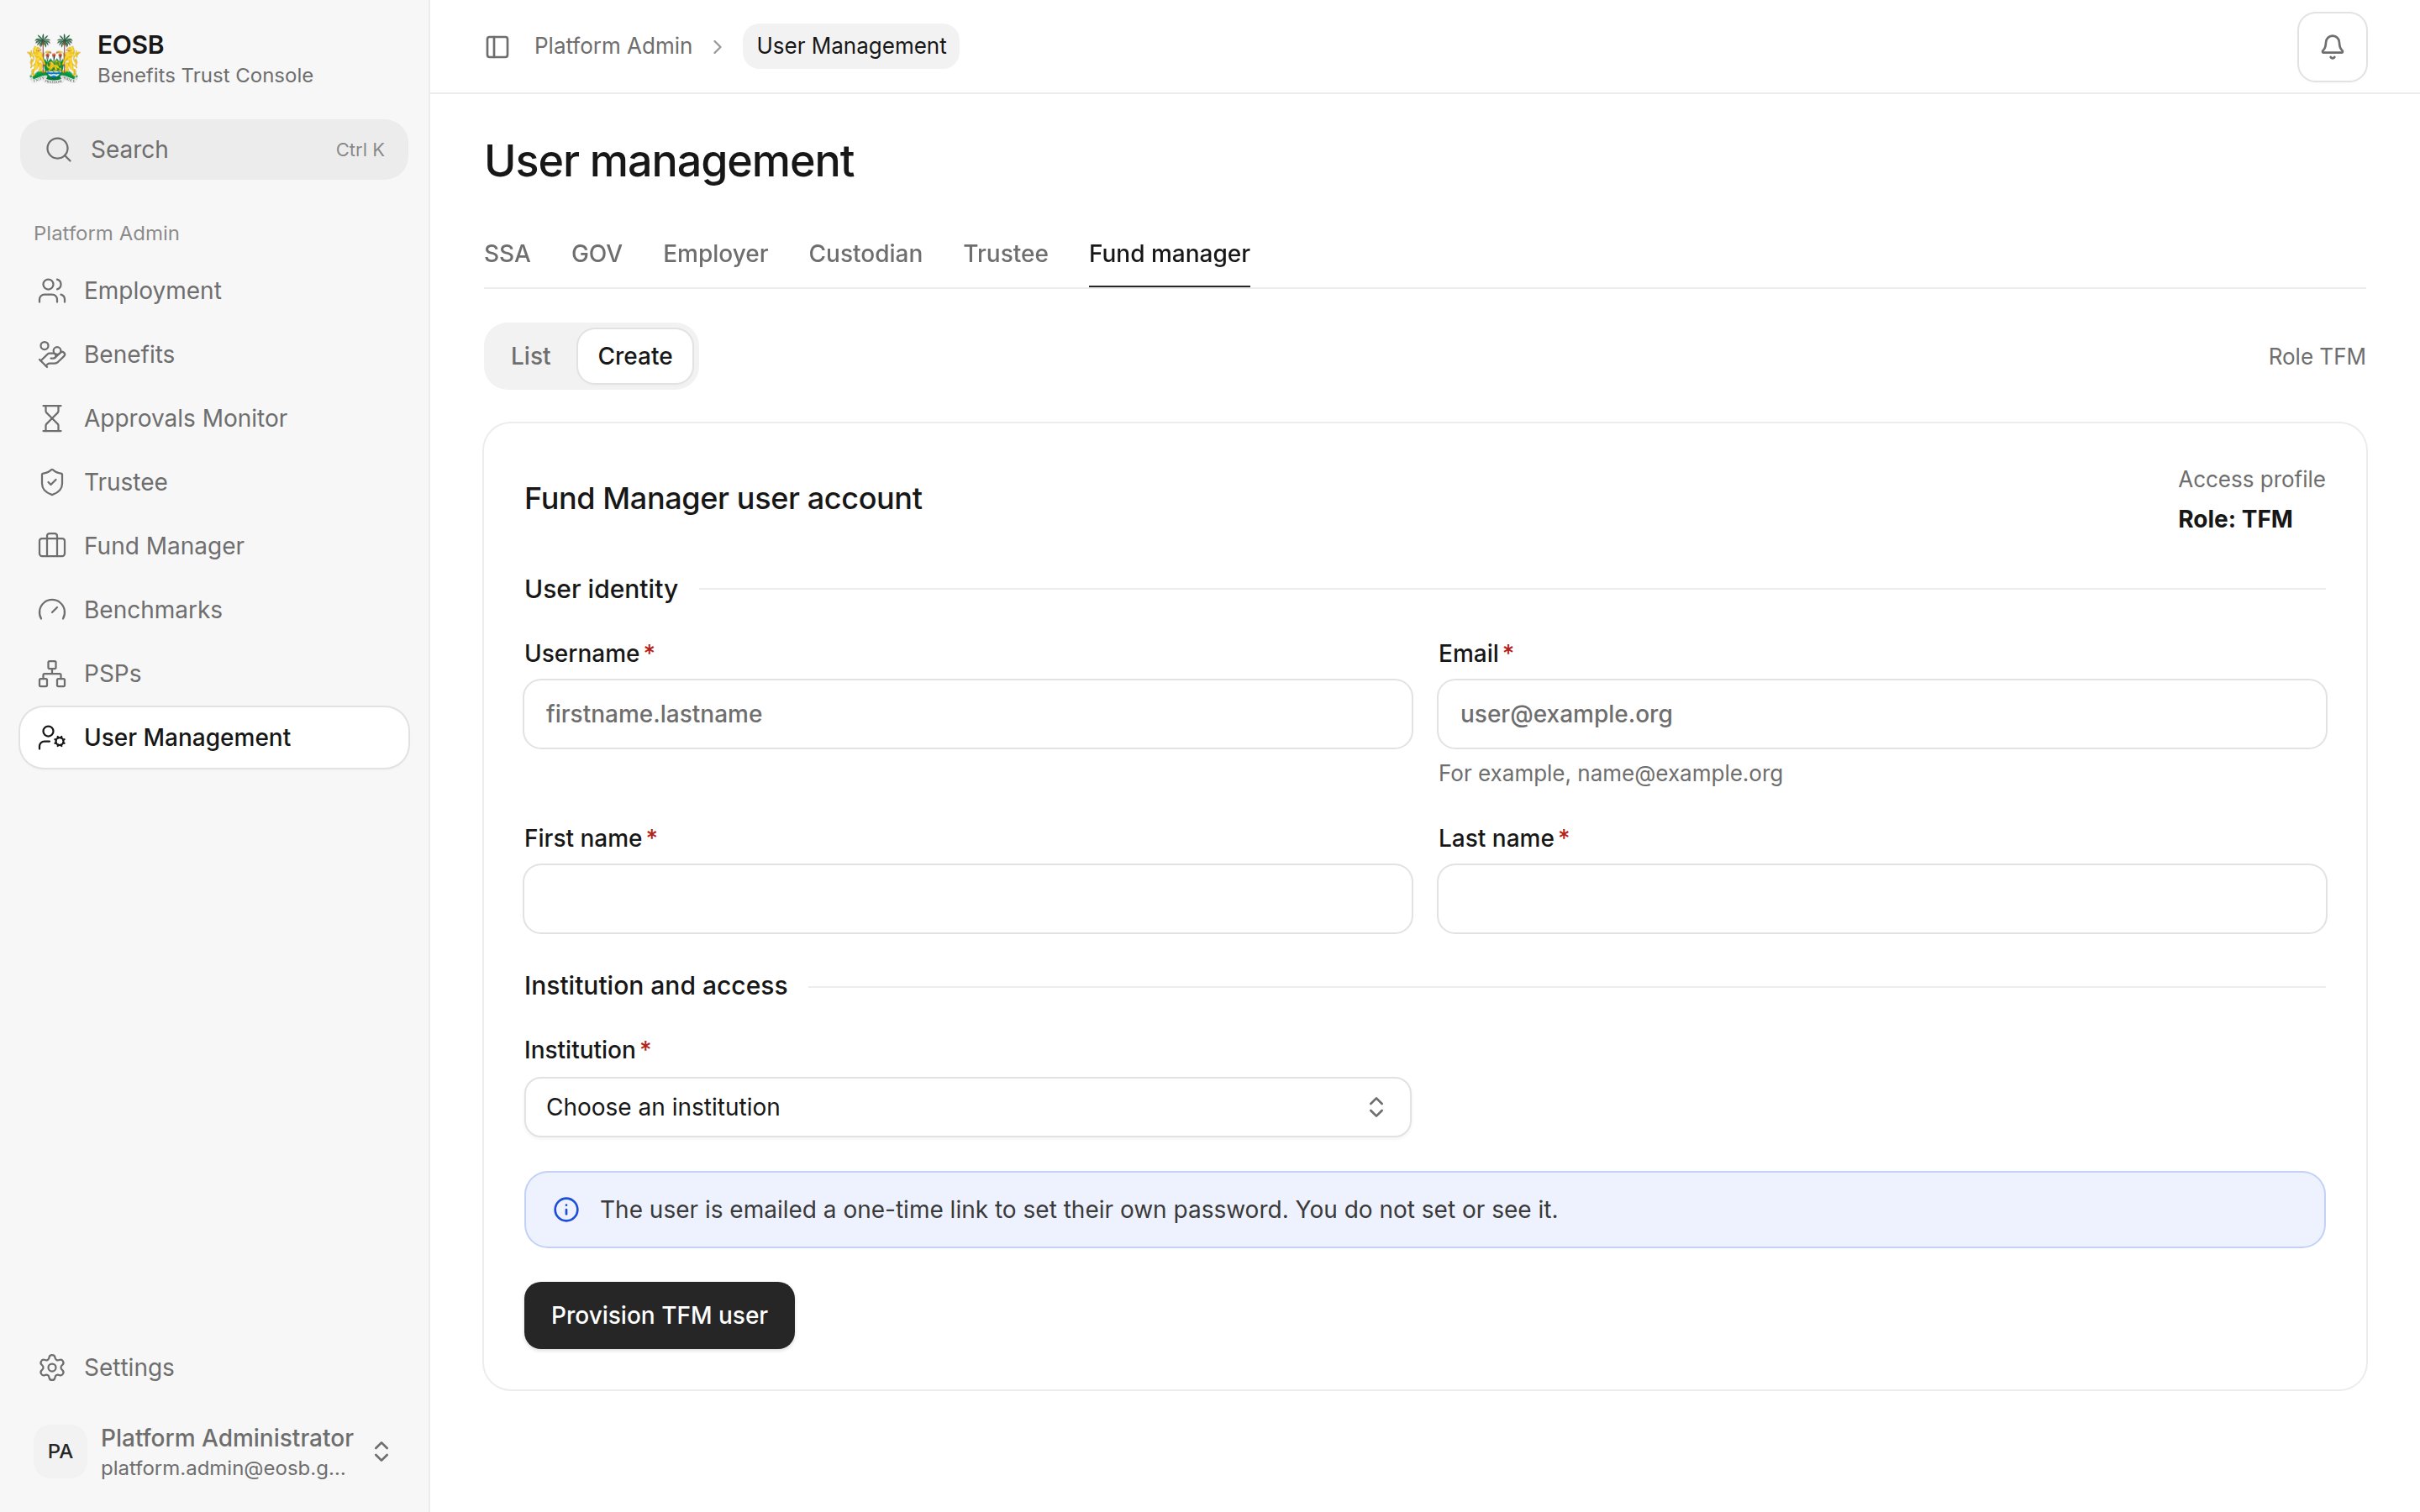This screenshot has height=1512, width=2420.
Task: Focus the Username input field
Action: (x=967, y=714)
